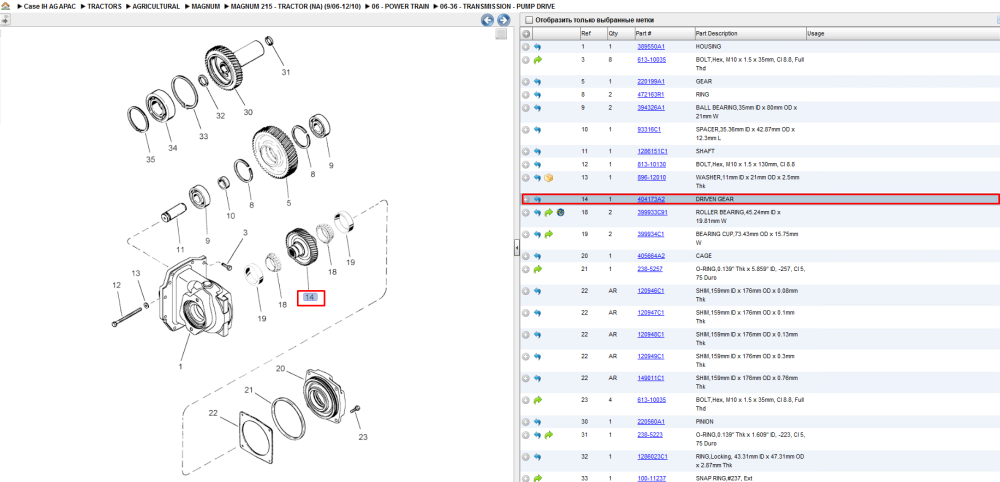Open part number link 613-10130

[651, 164]
